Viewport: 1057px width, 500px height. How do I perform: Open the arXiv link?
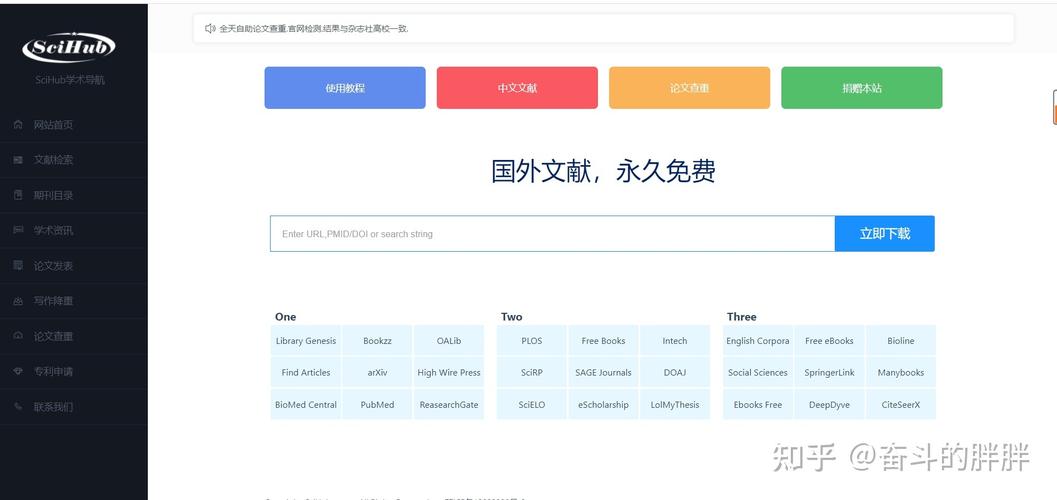tap(378, 373)
